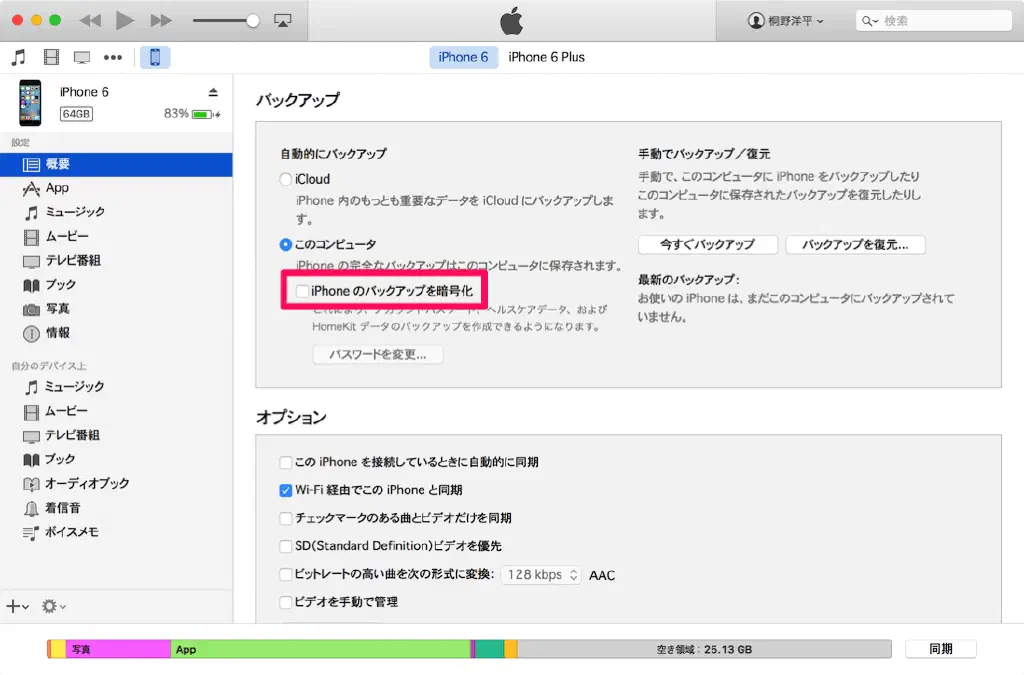
Task: Select the iCloud backup radio button
Action: pyautogui.click(x=286, y=180)
